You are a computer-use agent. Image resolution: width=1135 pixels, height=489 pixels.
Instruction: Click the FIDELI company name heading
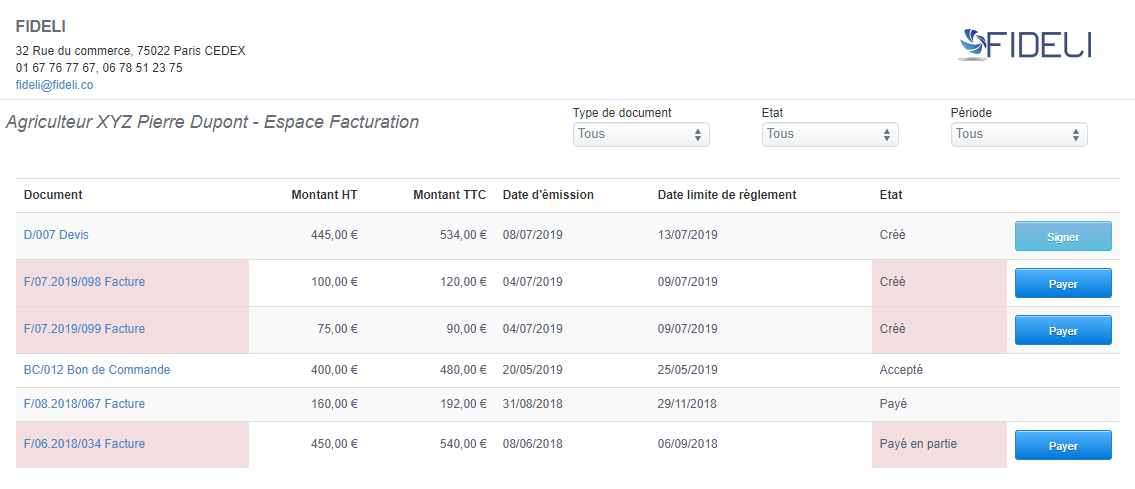pyautogui.click(x=41, y=27)
